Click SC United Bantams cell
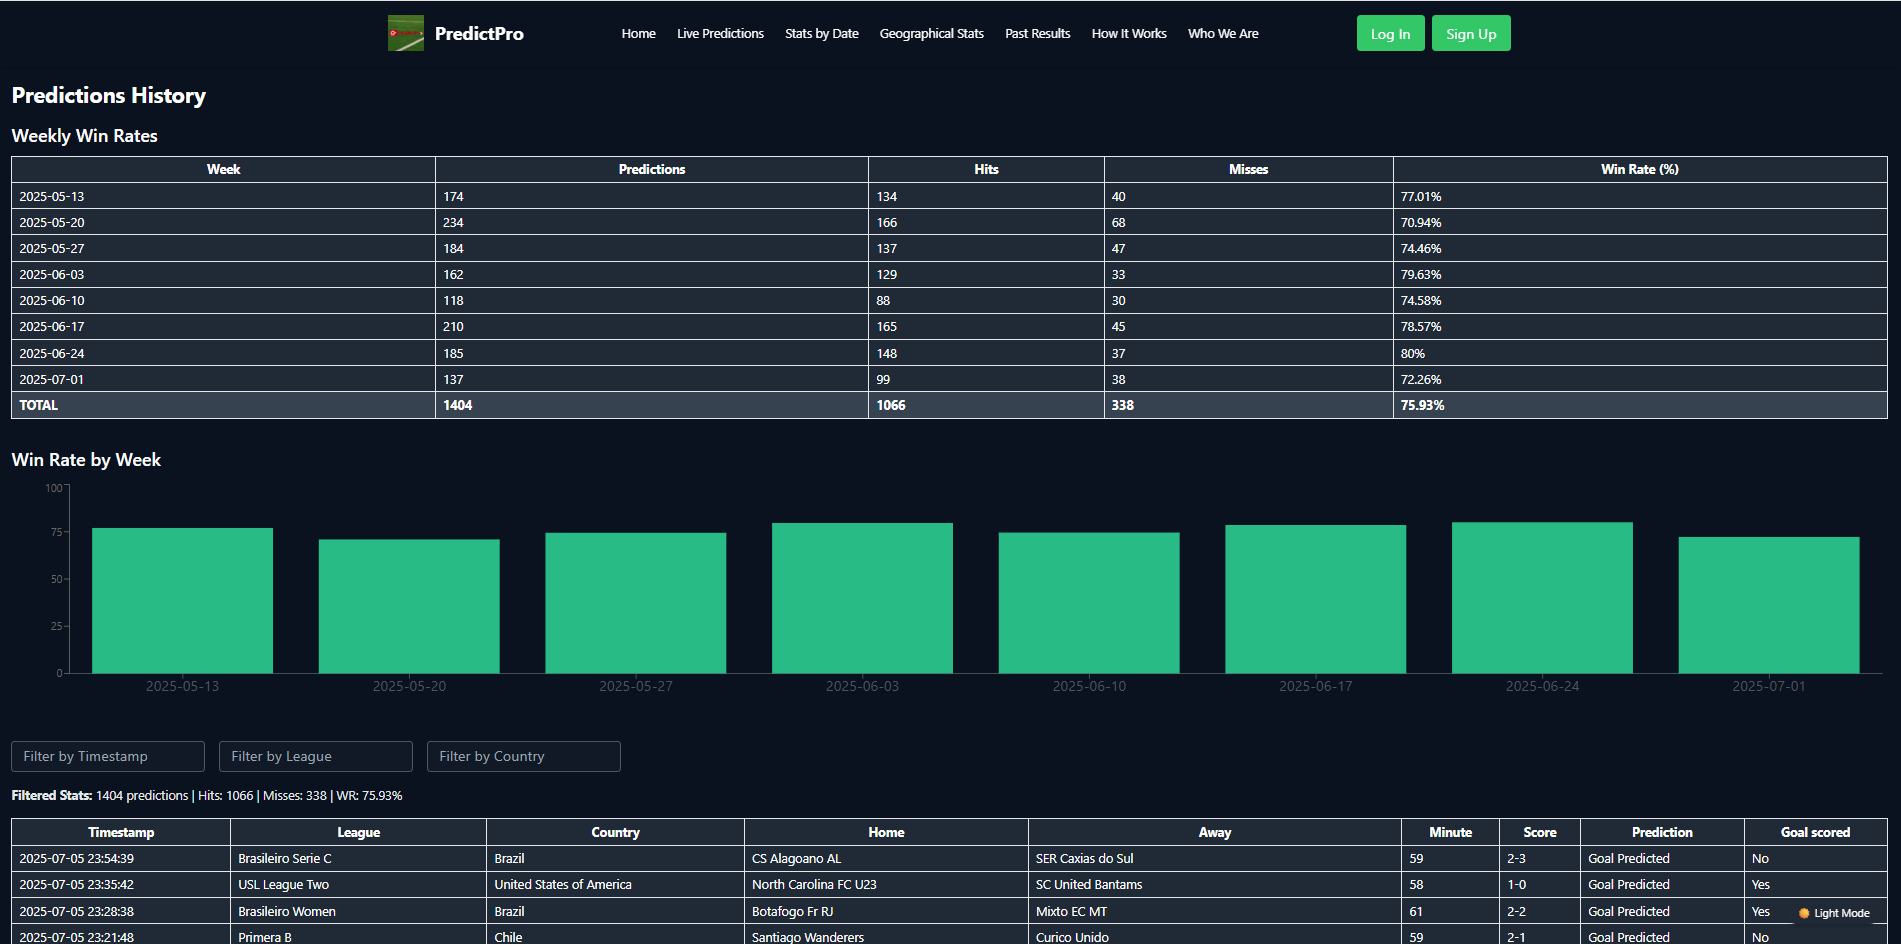Image resolution: width=1901 pixels, height=944 pixels. [1214, 884]
